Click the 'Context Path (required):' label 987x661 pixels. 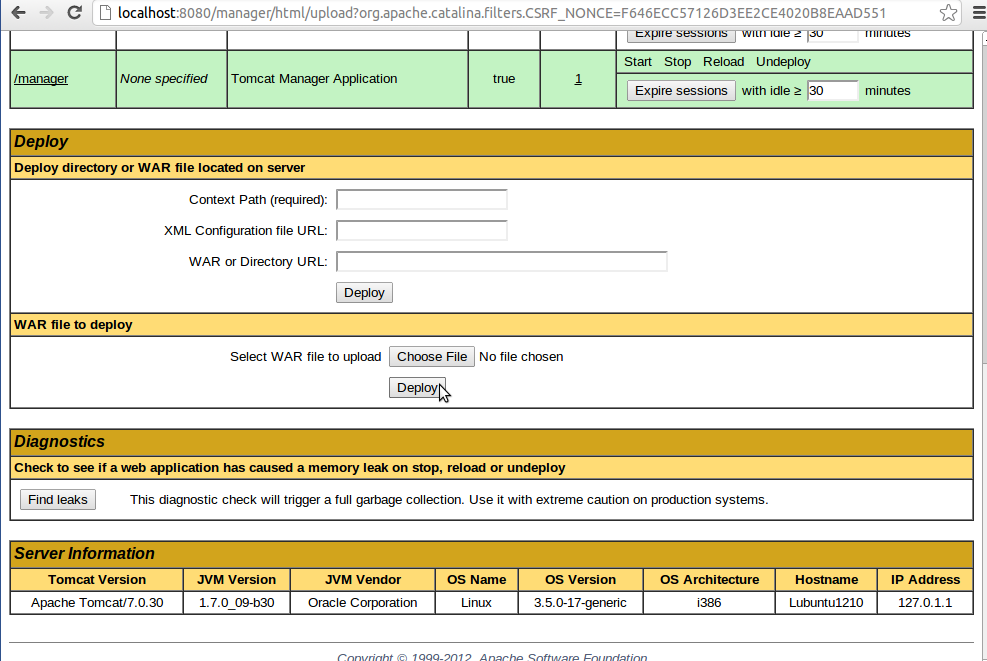[x=258, y=200]
